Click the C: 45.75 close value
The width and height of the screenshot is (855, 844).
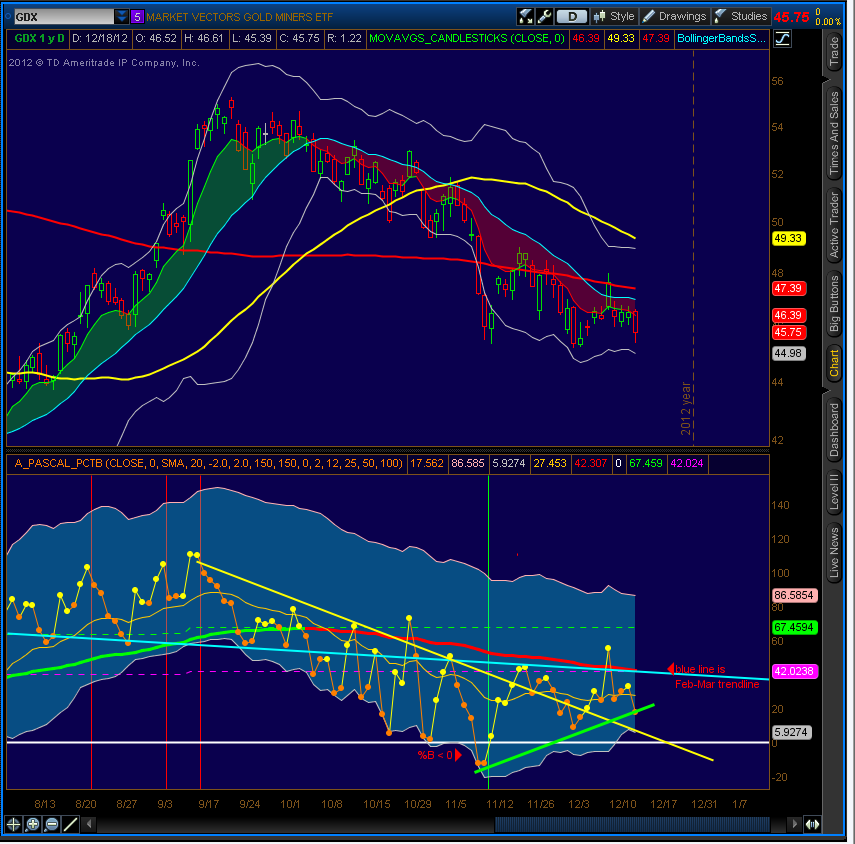[299, 38]
